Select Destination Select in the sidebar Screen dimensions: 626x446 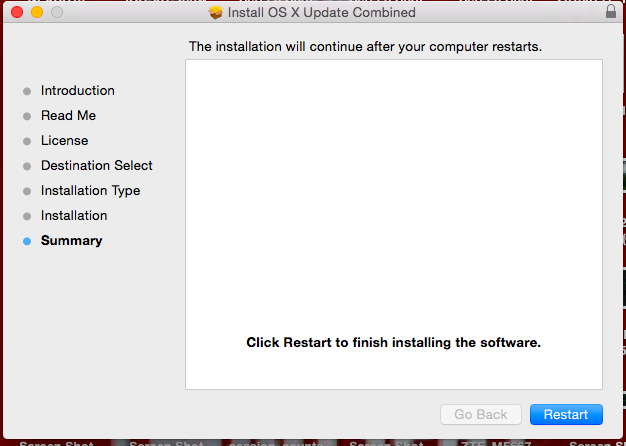click(x=97, y=165)
